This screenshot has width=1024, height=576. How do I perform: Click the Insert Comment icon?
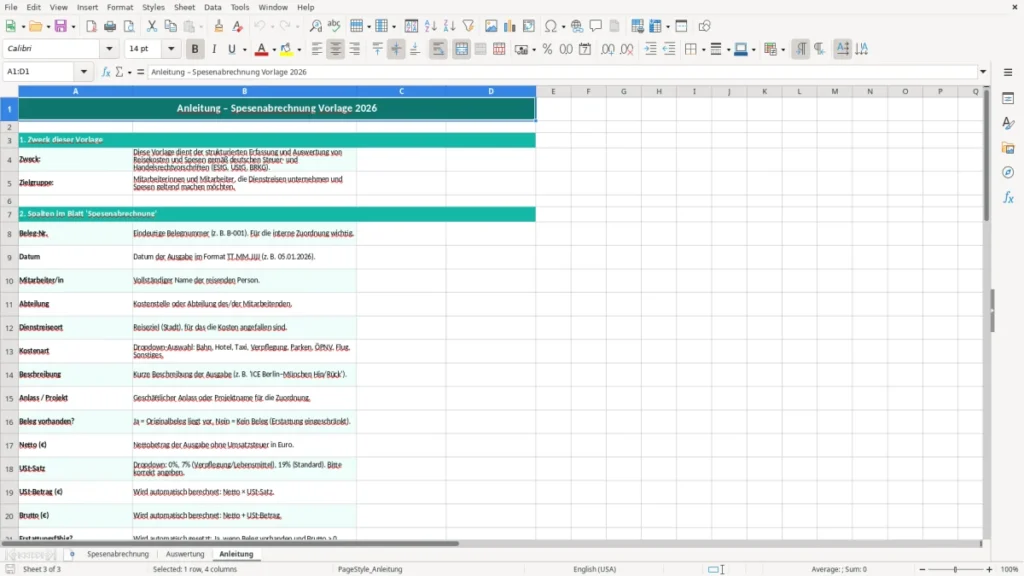[x=596, y=26]
